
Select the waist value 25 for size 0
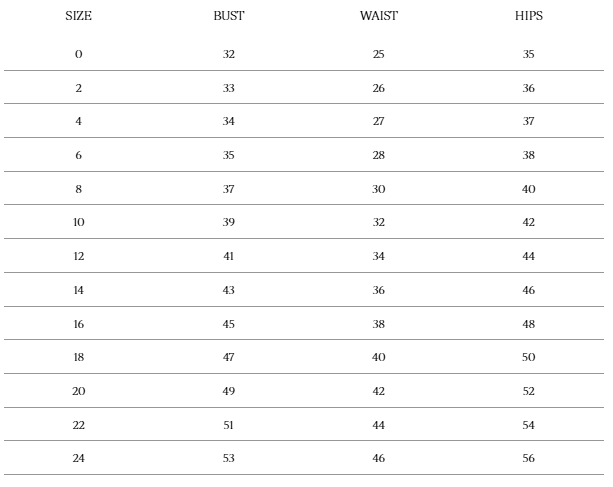378,54
